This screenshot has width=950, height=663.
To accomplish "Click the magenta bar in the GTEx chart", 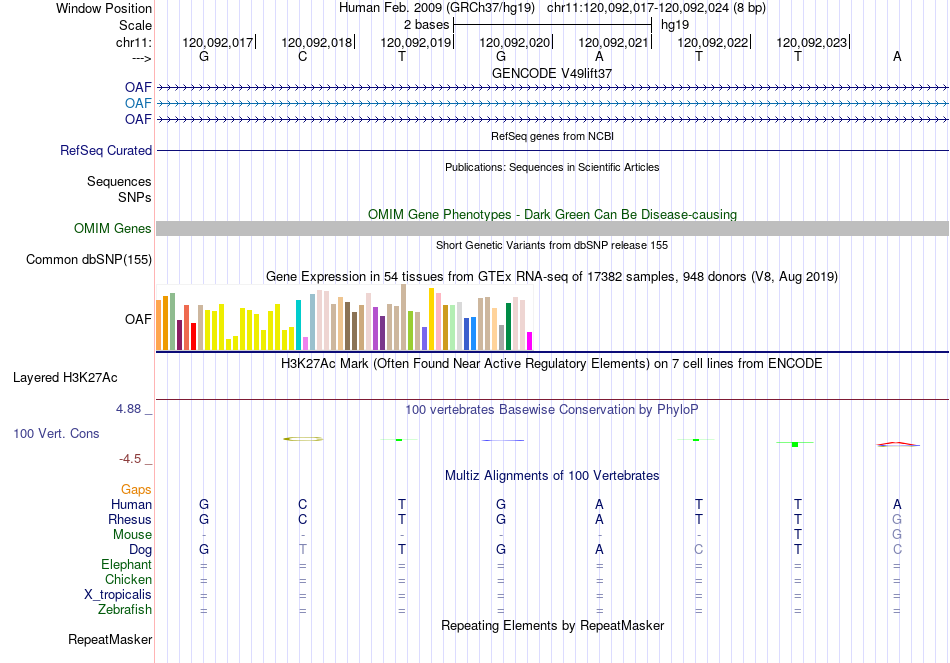I will (529, 341).
